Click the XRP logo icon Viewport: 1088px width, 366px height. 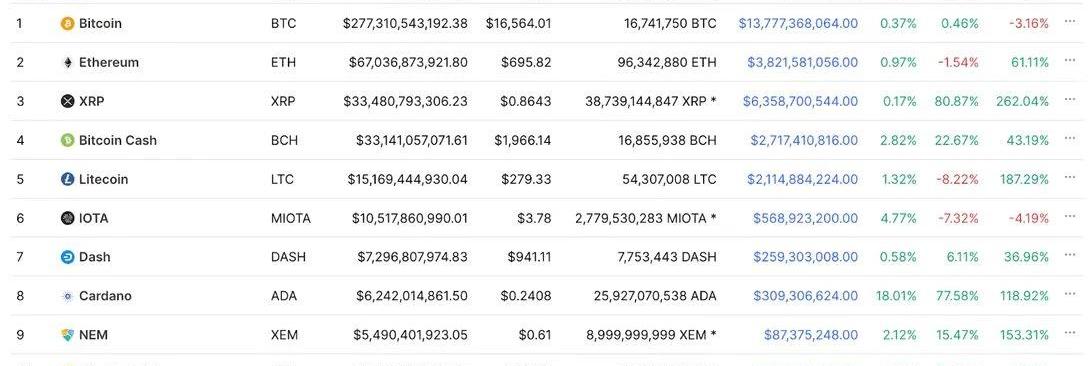click(x=67, y=101)
